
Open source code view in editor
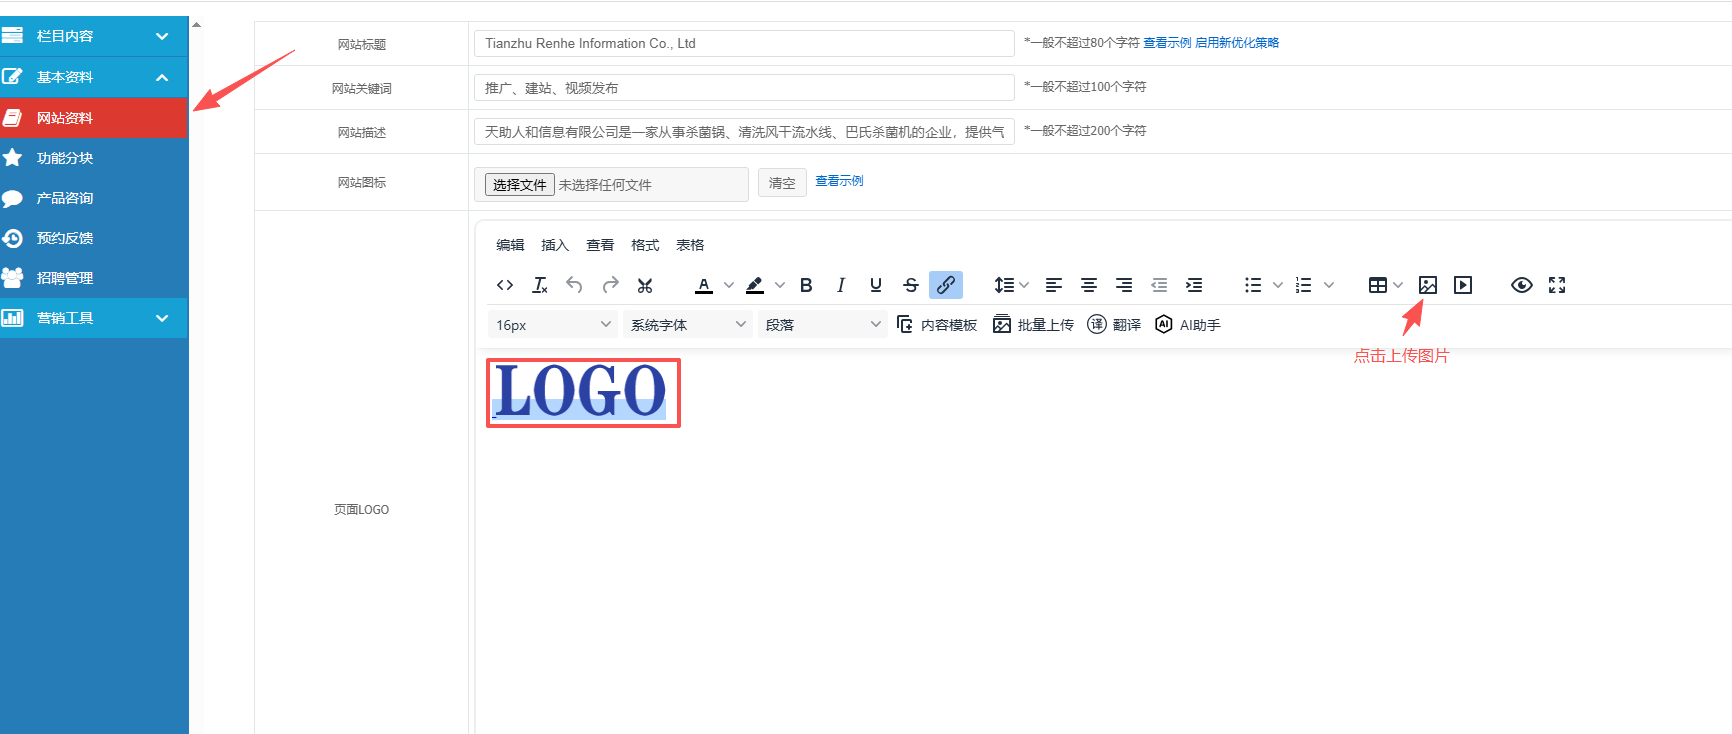505,285
